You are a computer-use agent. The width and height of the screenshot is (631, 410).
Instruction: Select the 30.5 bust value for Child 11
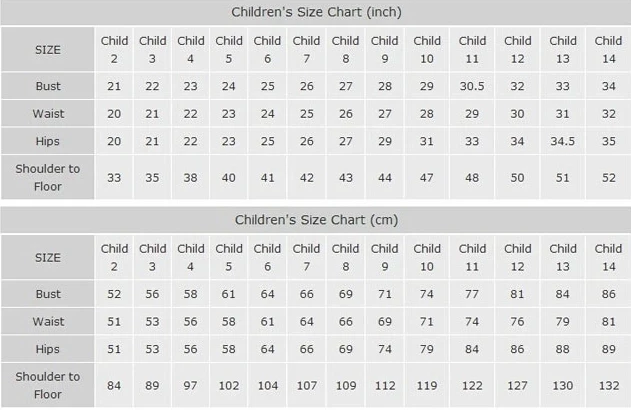[x=472, y=87]
